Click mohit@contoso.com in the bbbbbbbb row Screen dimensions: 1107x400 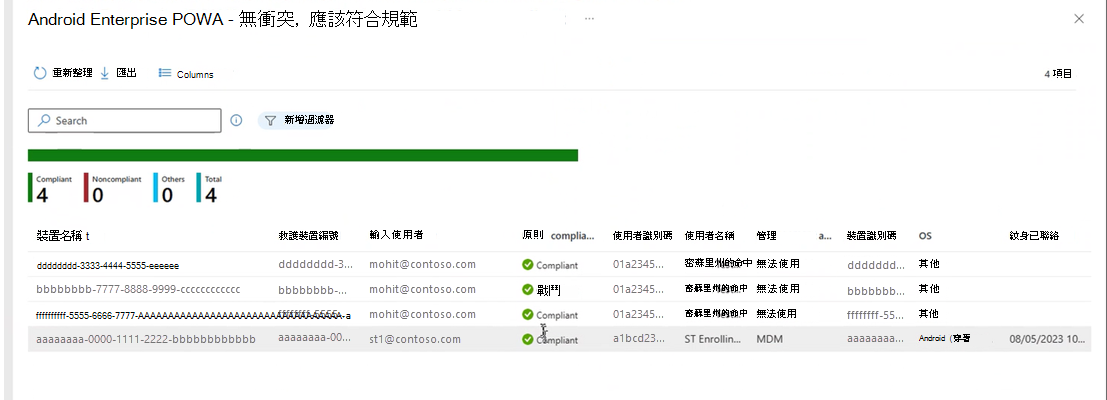pos(422,289)
